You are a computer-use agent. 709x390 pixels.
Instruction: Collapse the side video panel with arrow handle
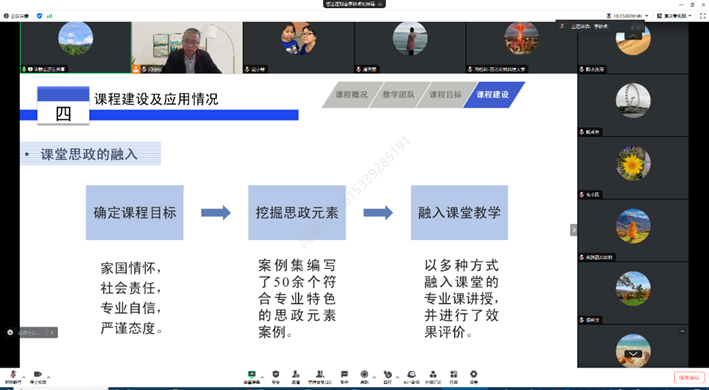coord(573,230)
